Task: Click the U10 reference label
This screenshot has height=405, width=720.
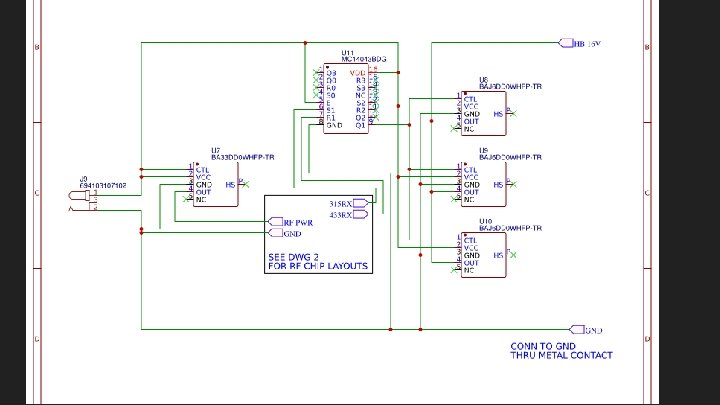Action: (485, 221)
